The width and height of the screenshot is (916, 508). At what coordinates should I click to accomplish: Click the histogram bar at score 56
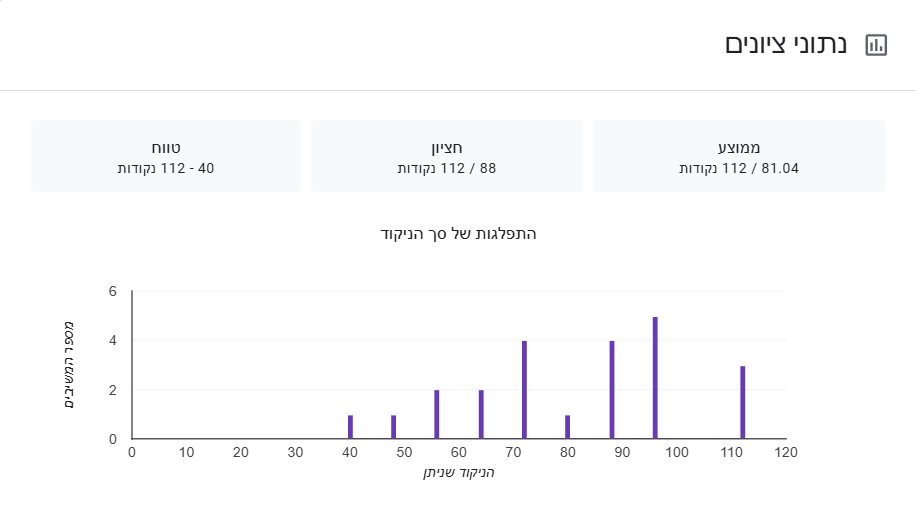(x=437, y=415)
